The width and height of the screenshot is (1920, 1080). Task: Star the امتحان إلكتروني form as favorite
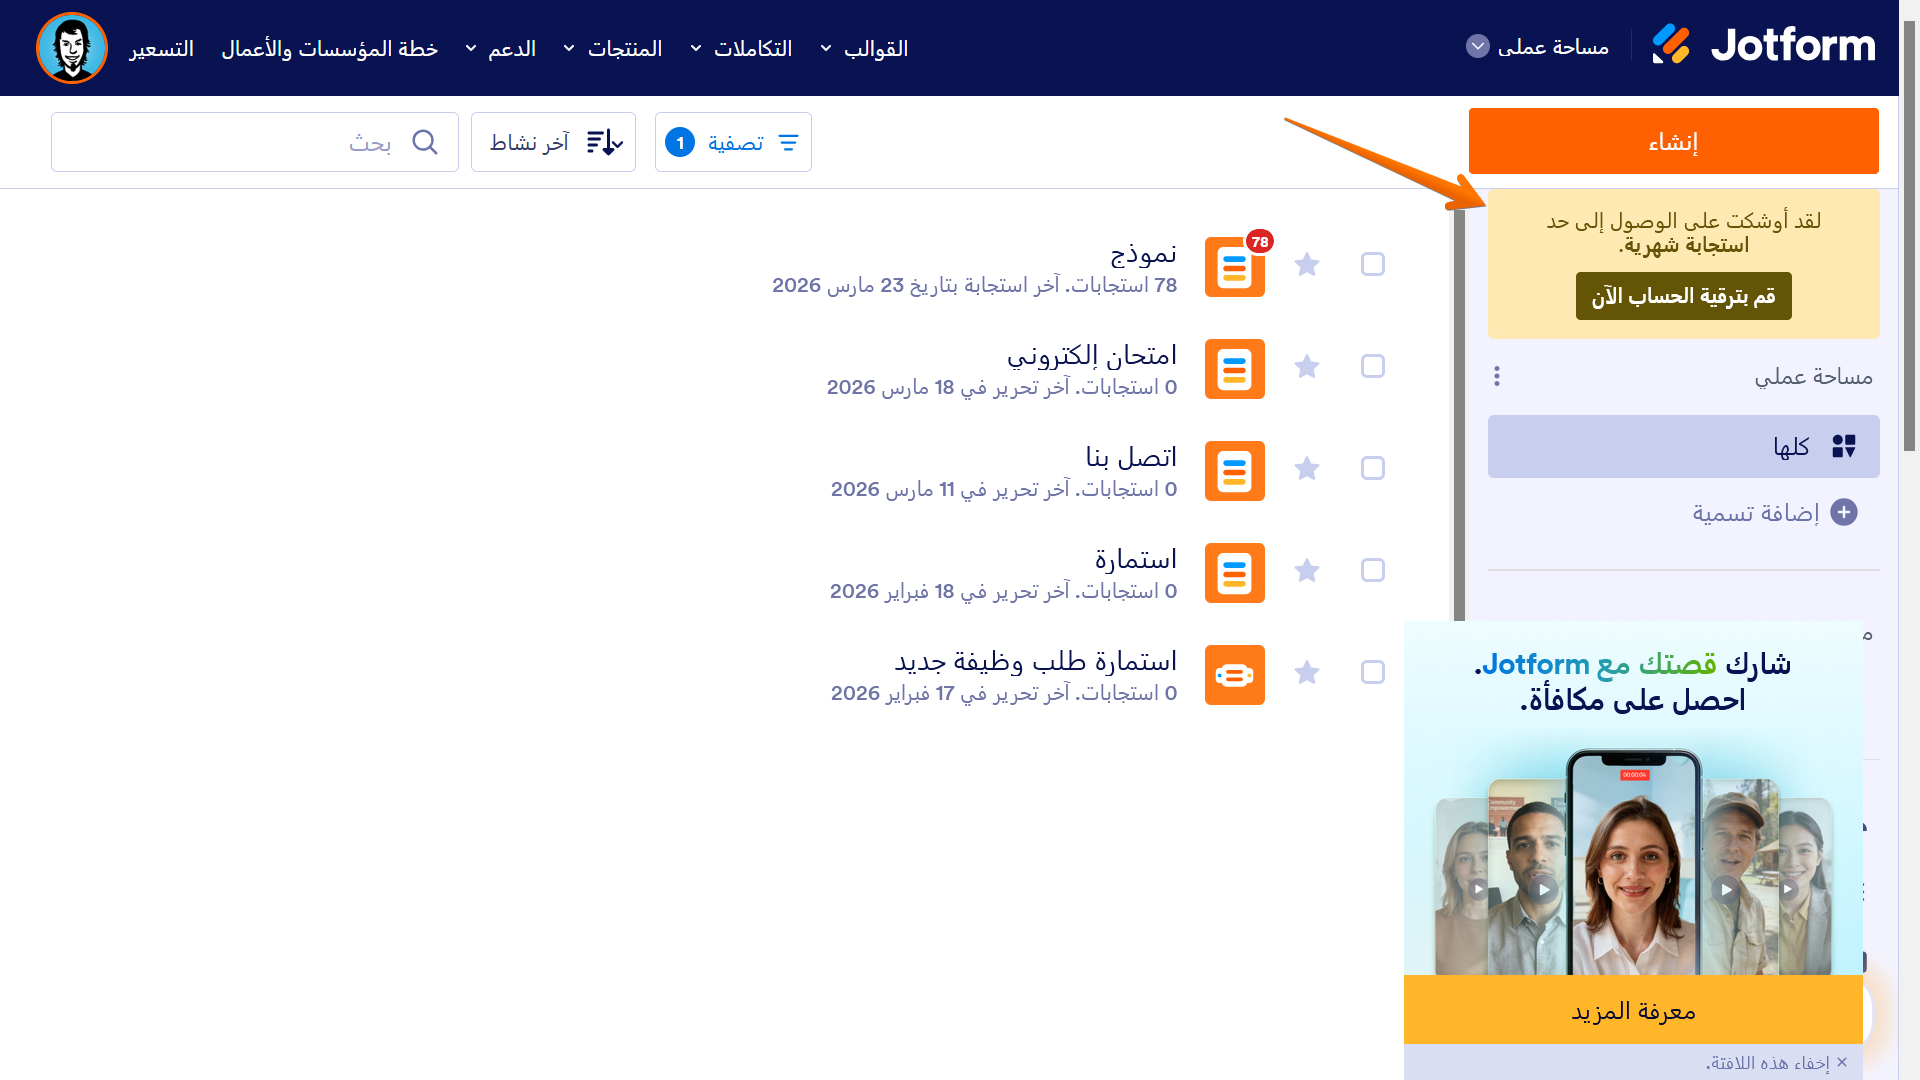(1307, 367)
